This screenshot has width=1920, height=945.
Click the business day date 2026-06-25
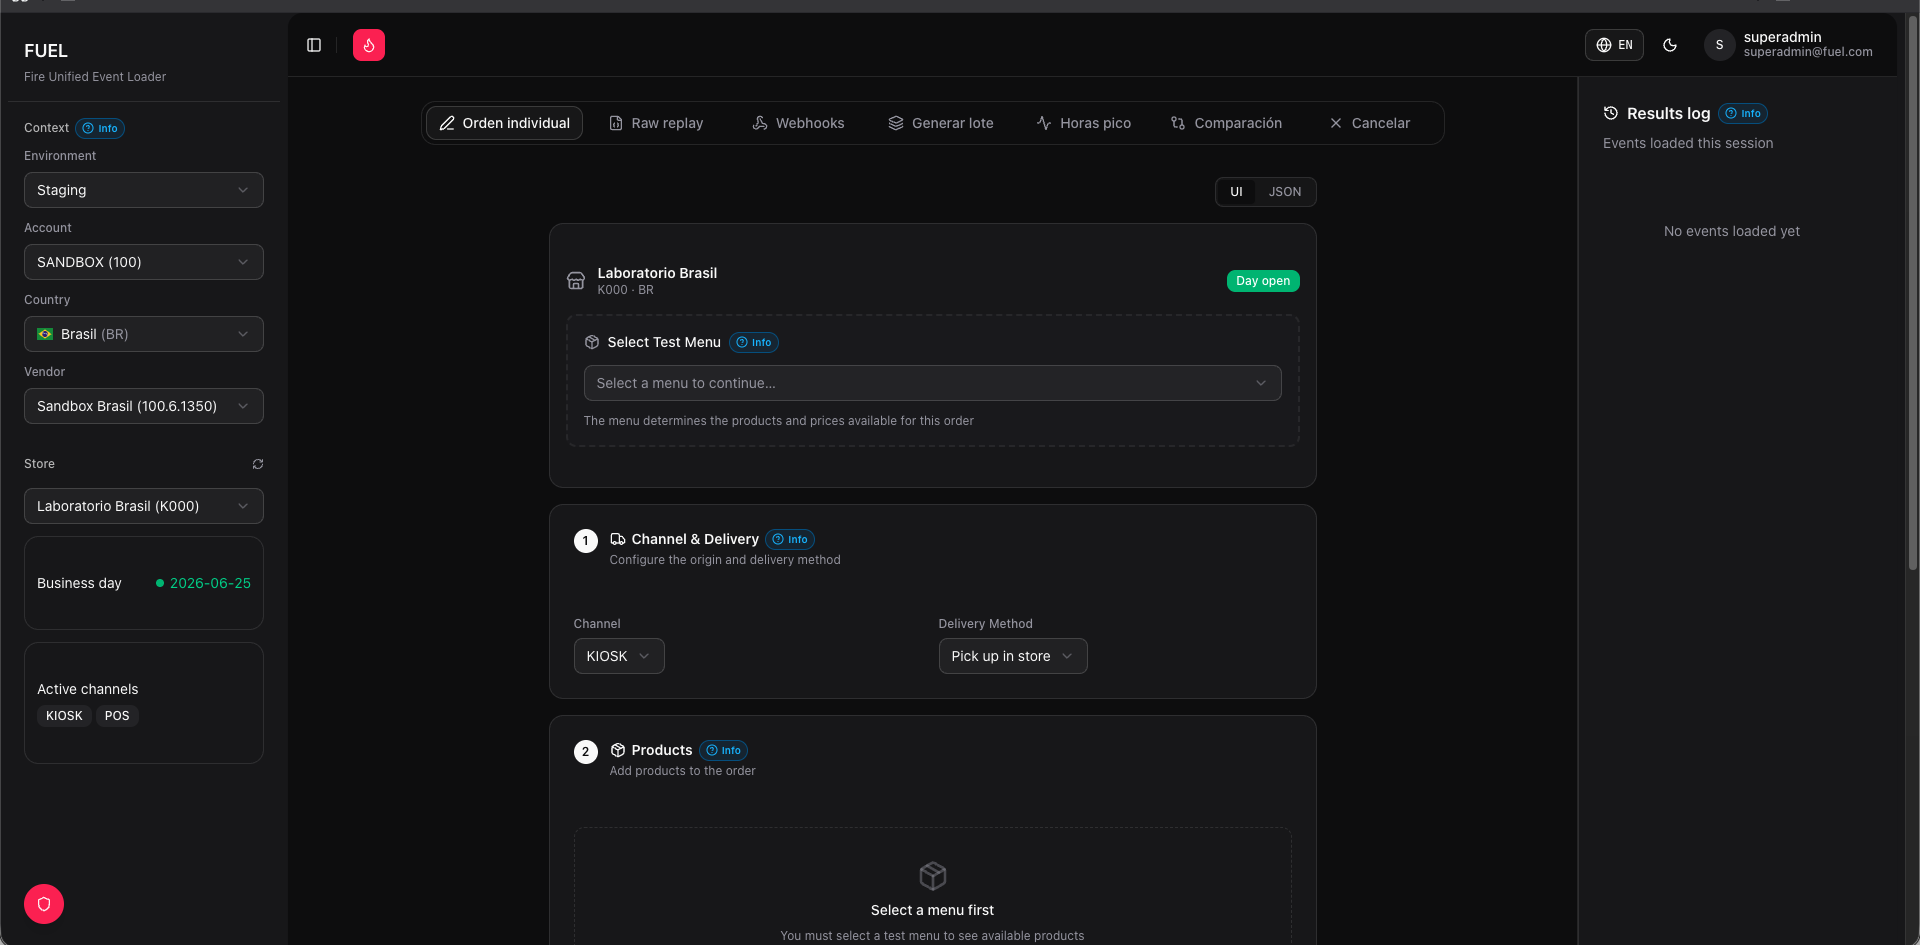(210, 583)
